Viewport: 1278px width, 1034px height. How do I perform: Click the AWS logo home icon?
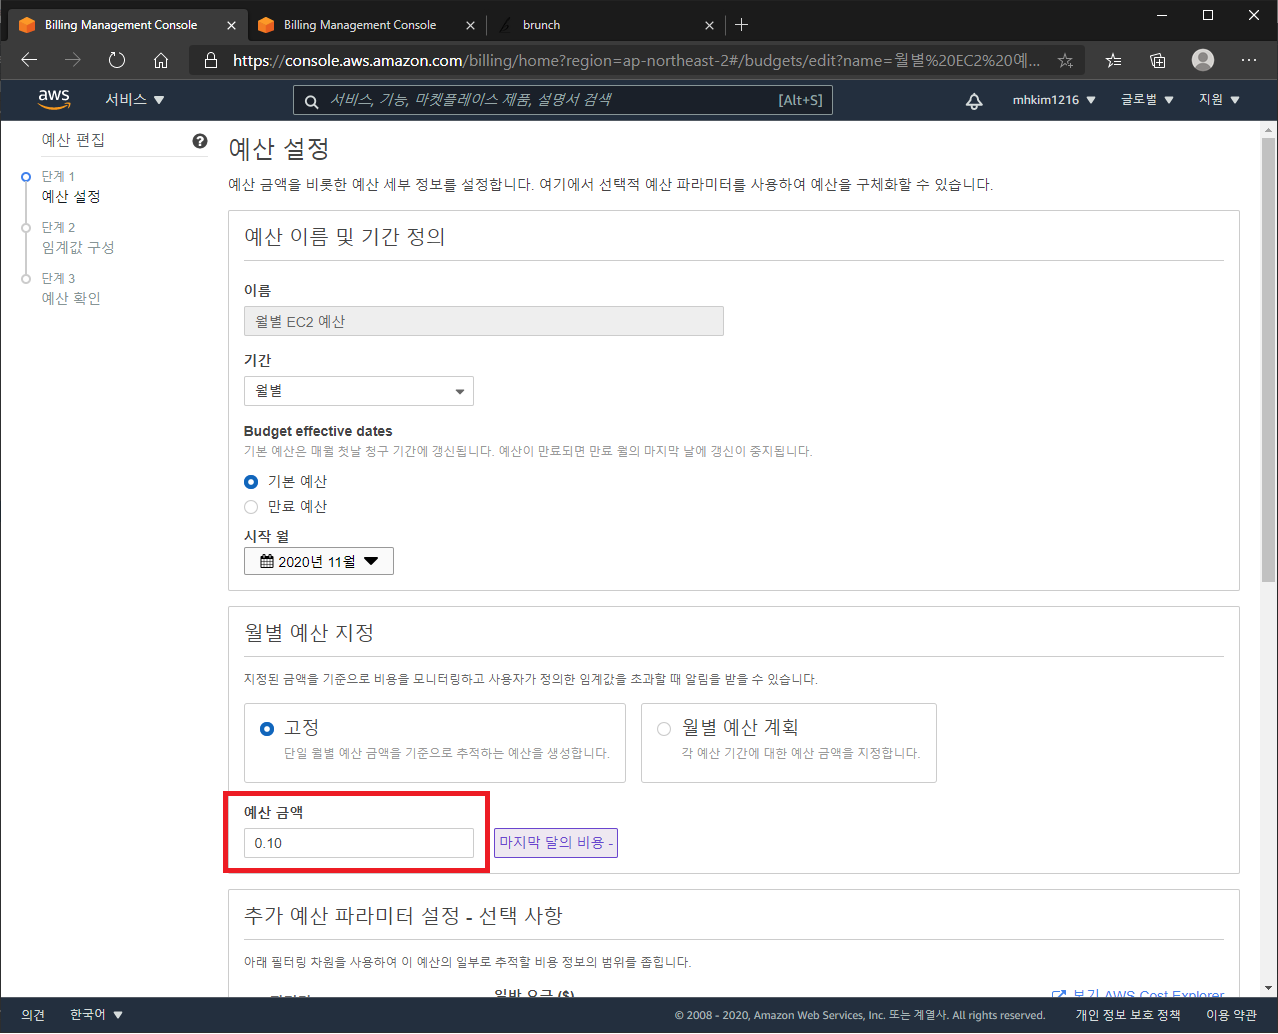click(54, 99)
